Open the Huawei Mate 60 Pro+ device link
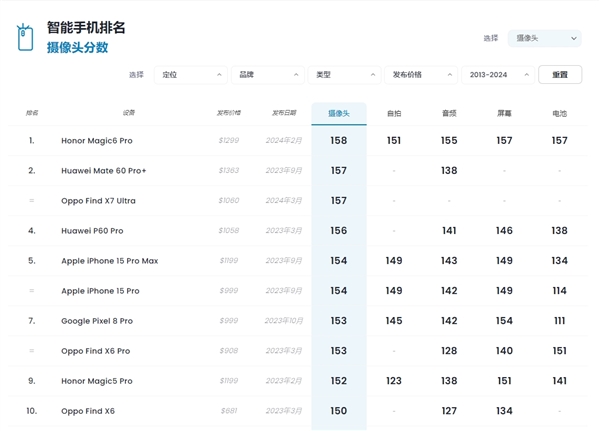 [103, 171]
